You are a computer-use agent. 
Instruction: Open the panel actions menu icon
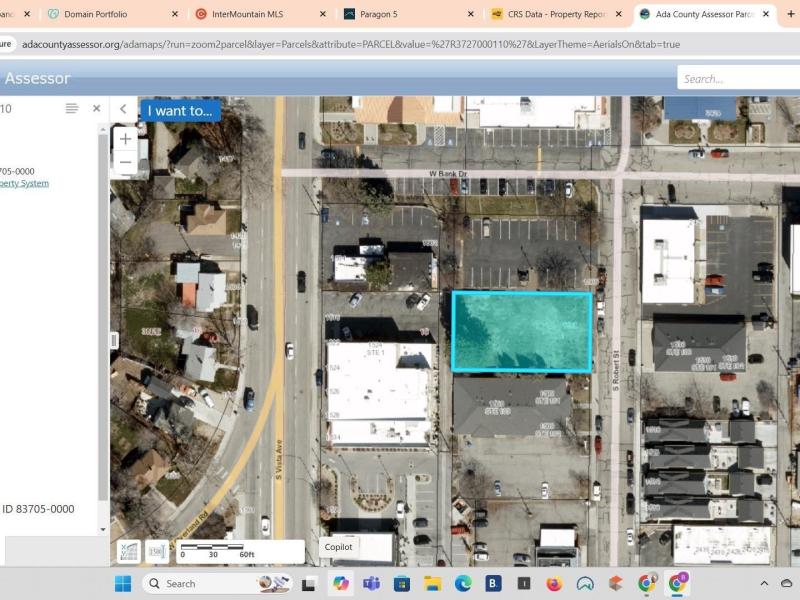click(71, 109)
